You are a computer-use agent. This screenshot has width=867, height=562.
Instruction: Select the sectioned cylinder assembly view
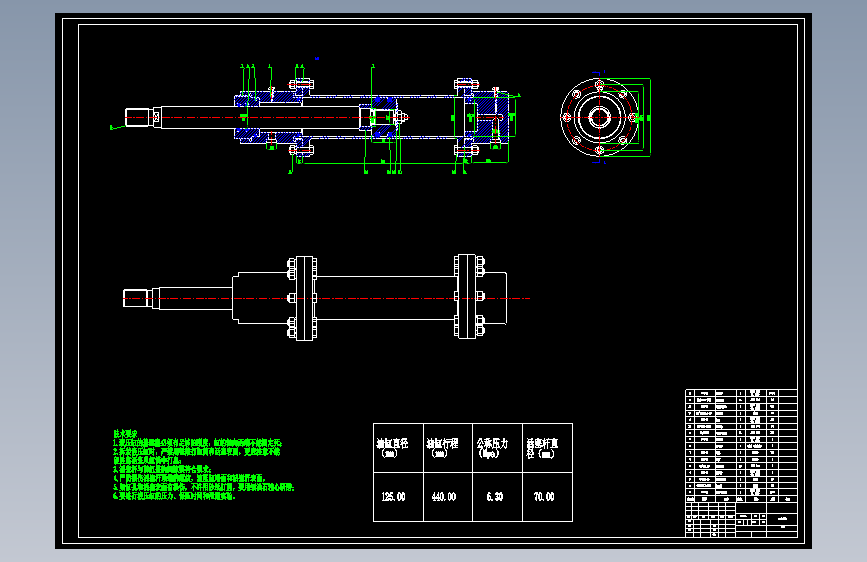tap(315, 119)
